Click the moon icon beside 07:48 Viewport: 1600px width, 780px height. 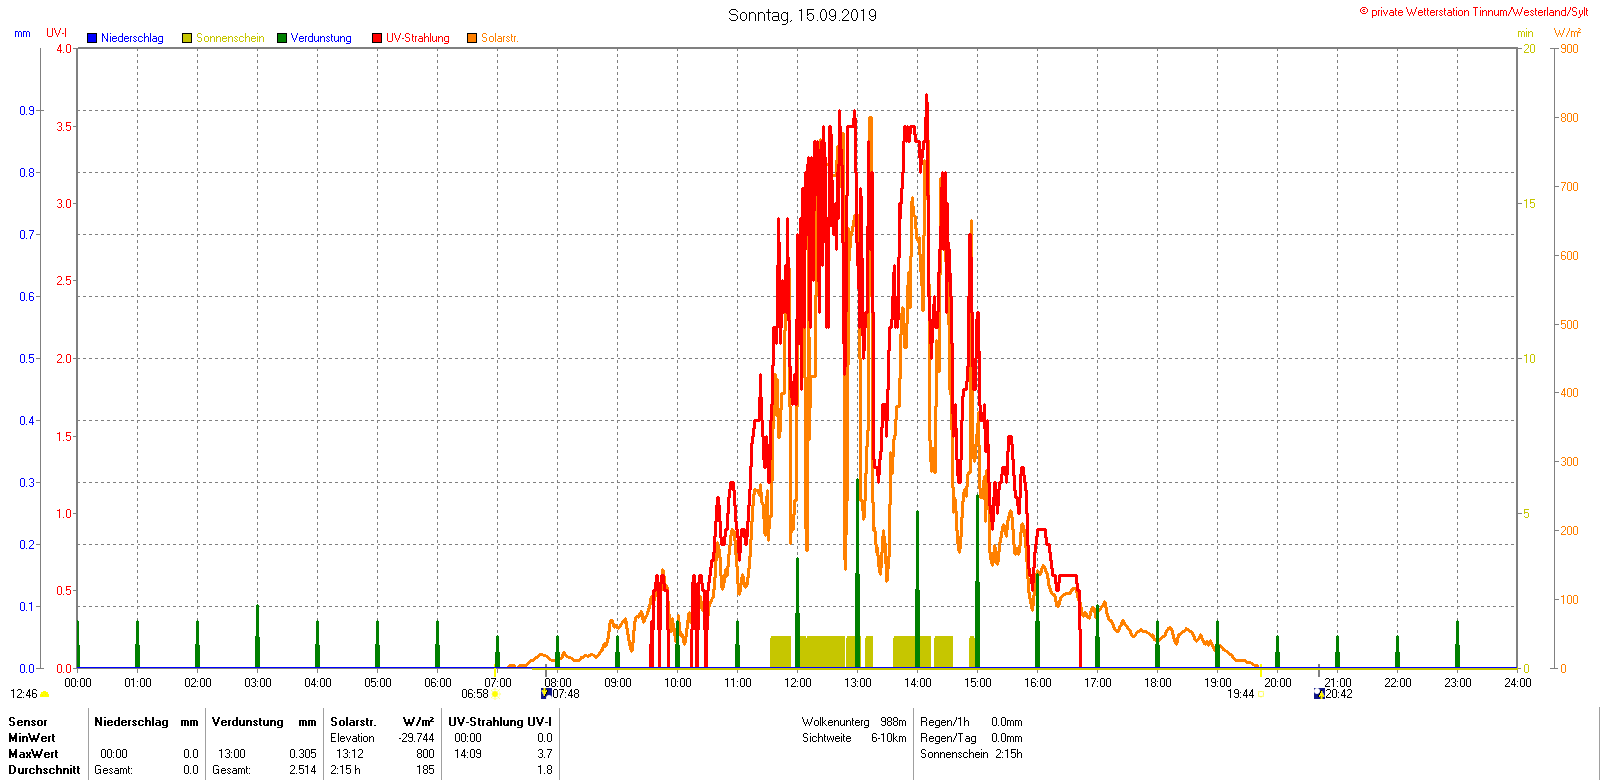tap(546, 693)
